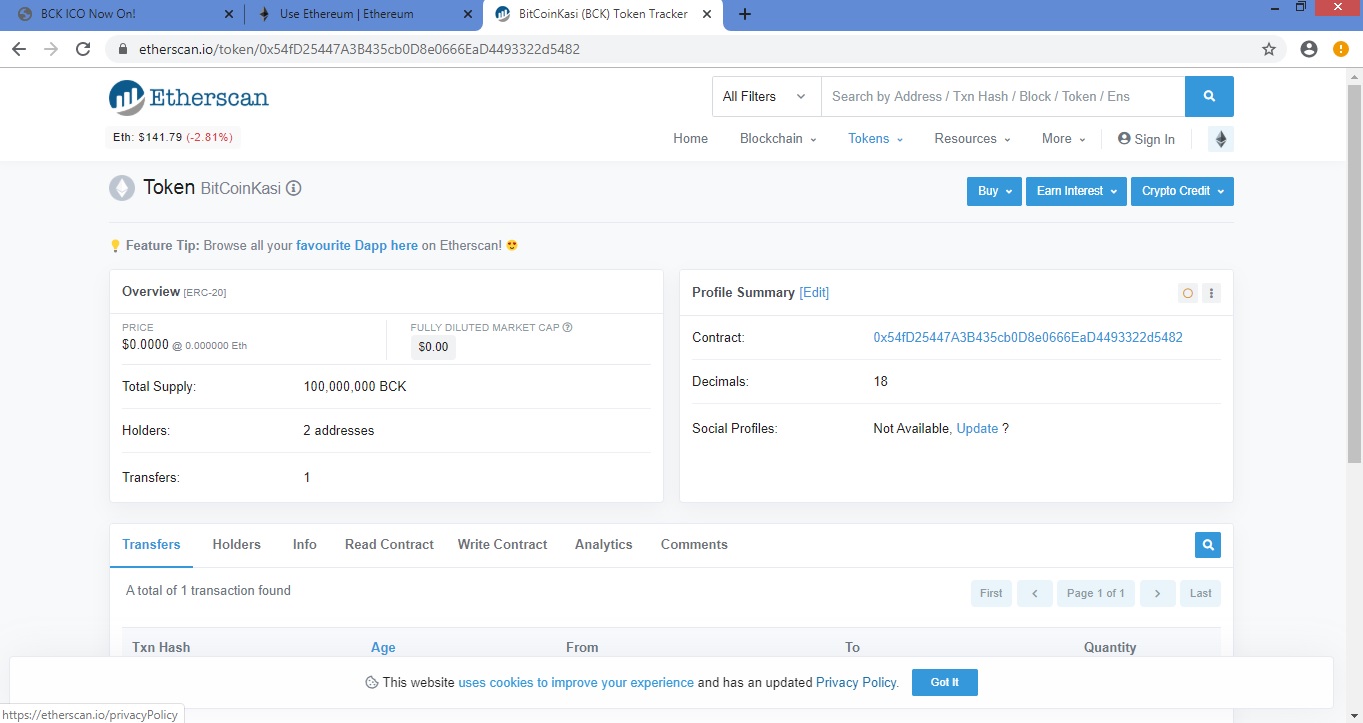Open the Chrome profile avatar icon
This screenshot has height=723, width=1363.
[x=1309, y=49]
